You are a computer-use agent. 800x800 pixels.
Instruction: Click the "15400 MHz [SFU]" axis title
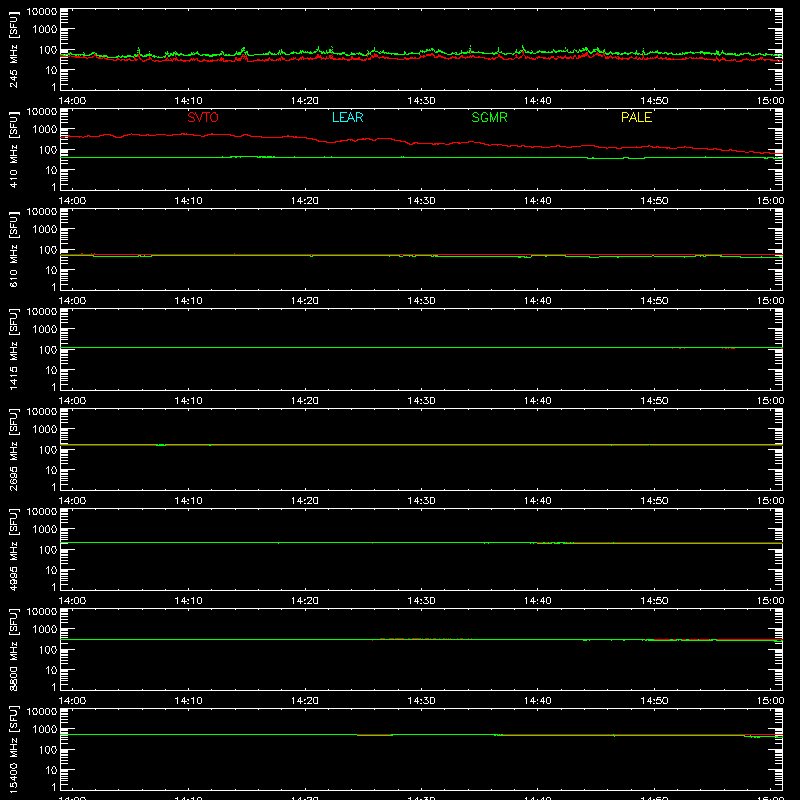13,749
